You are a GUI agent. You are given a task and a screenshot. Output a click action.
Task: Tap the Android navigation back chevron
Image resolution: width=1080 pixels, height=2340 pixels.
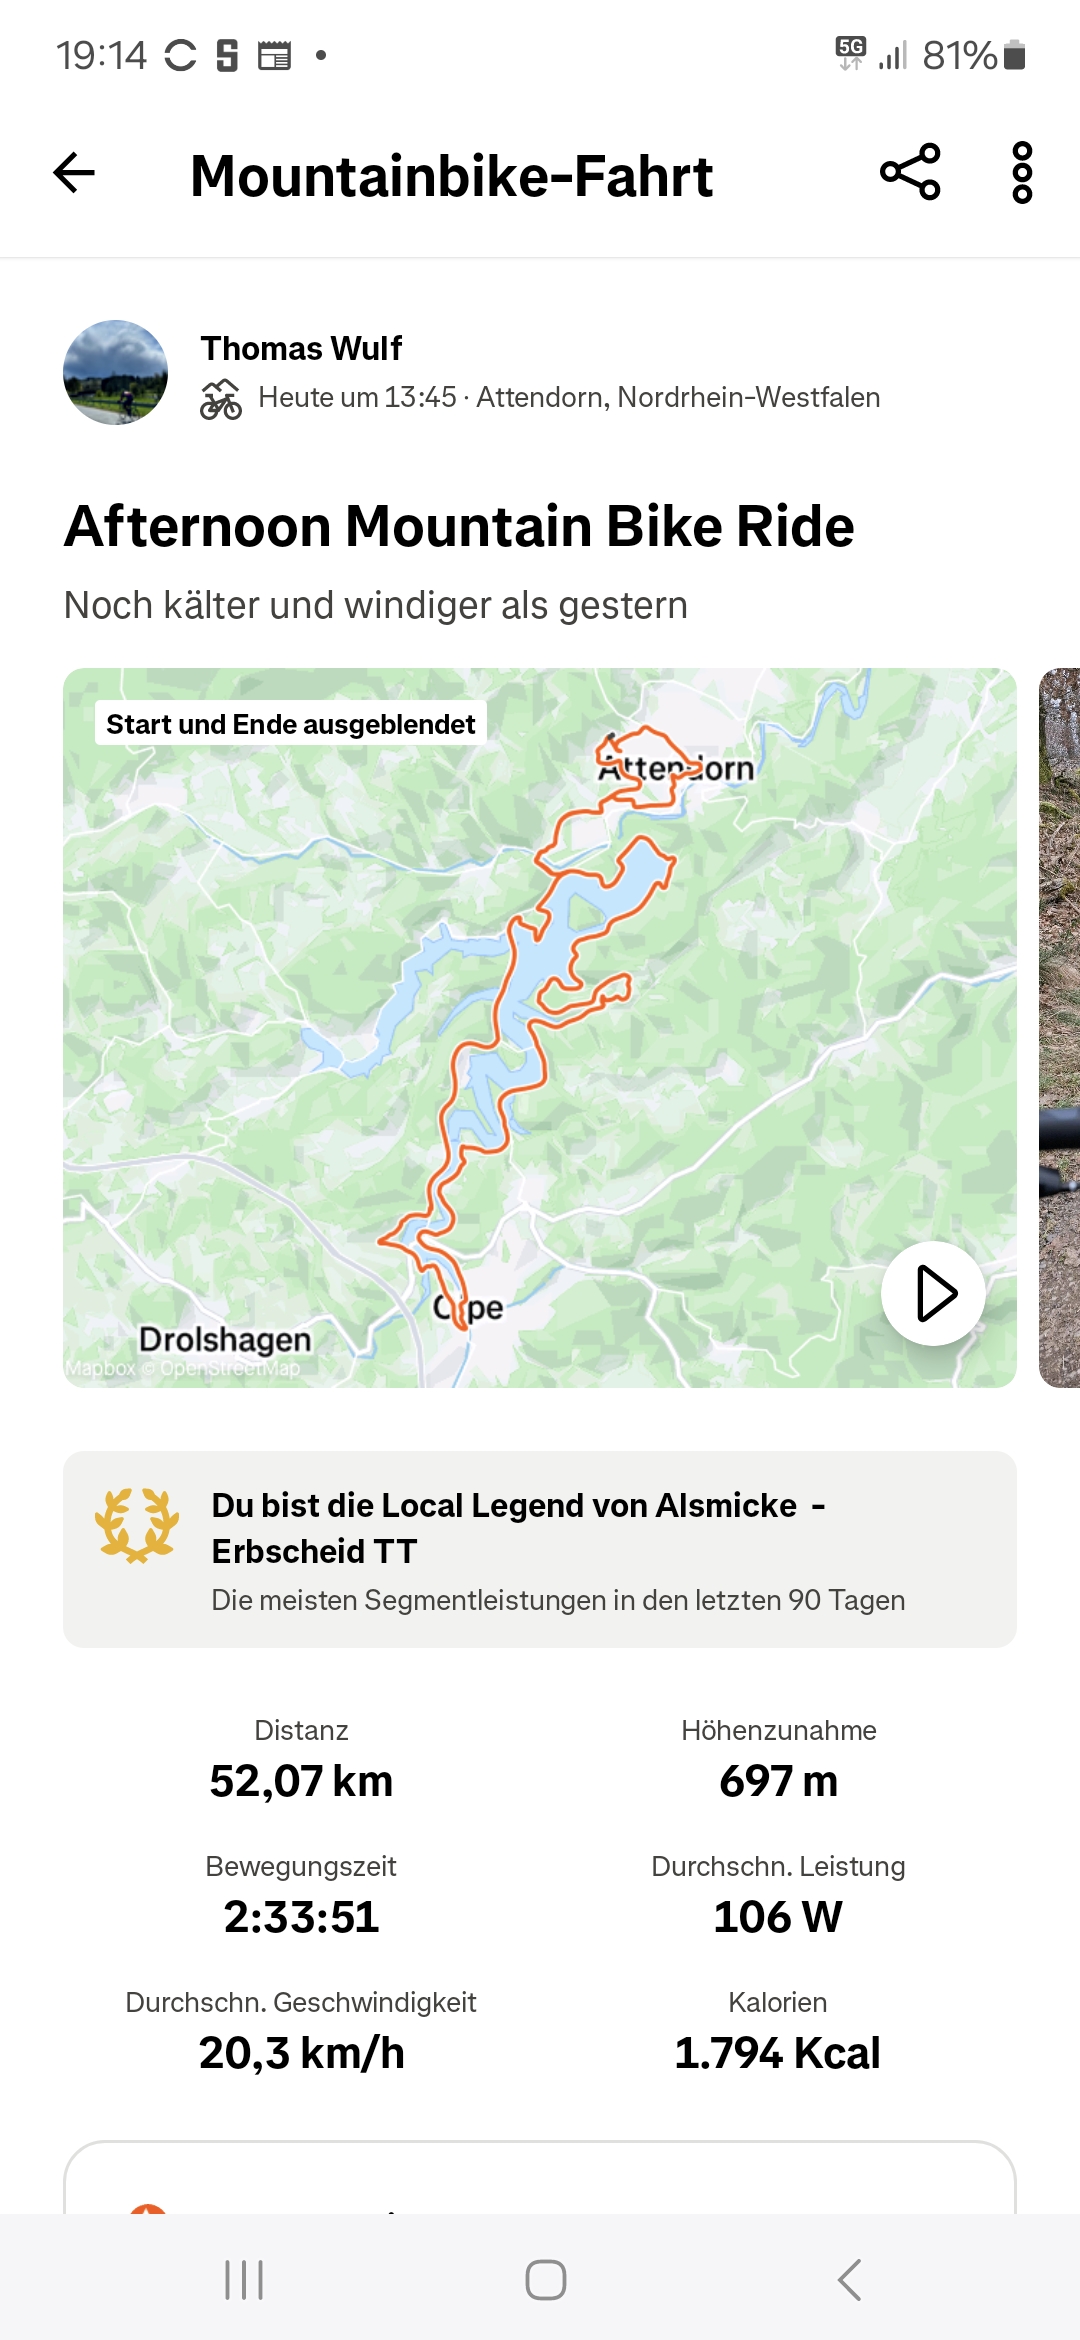coord(849,2280)
